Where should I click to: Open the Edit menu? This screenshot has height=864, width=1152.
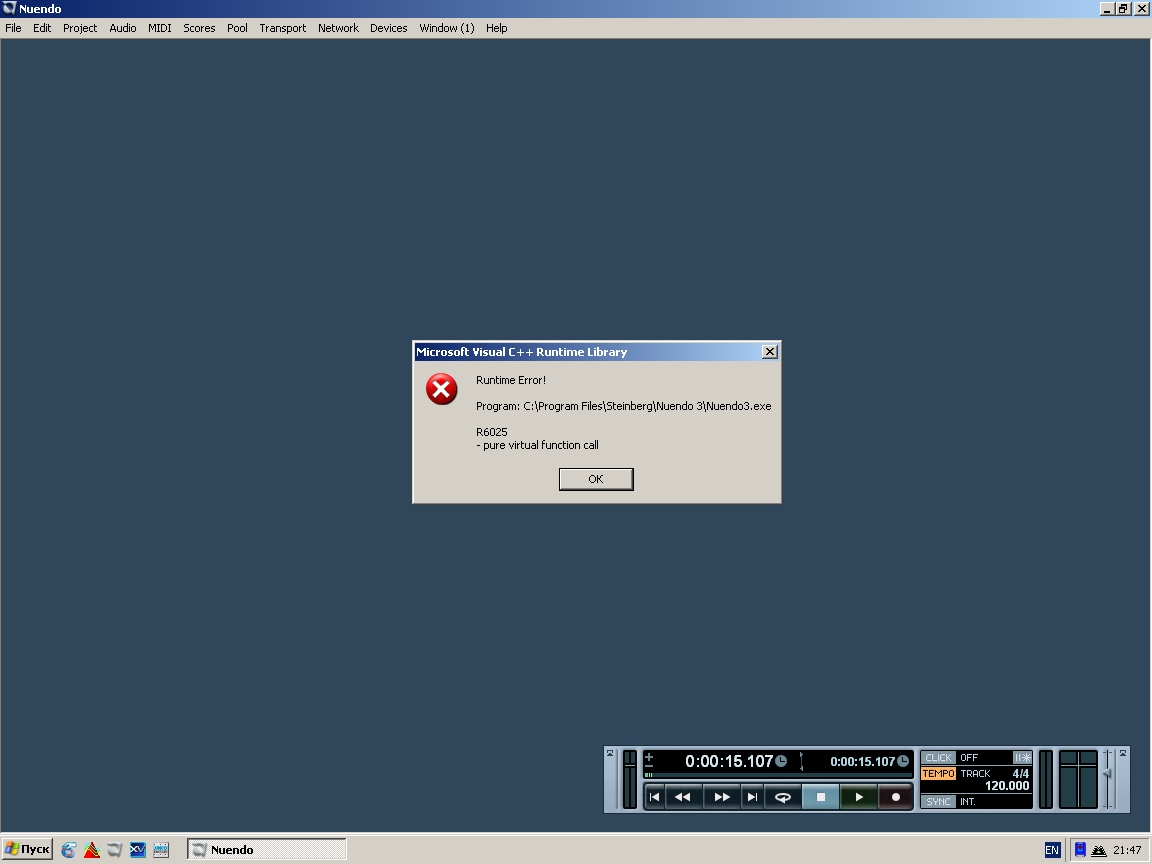pos(42,28)
